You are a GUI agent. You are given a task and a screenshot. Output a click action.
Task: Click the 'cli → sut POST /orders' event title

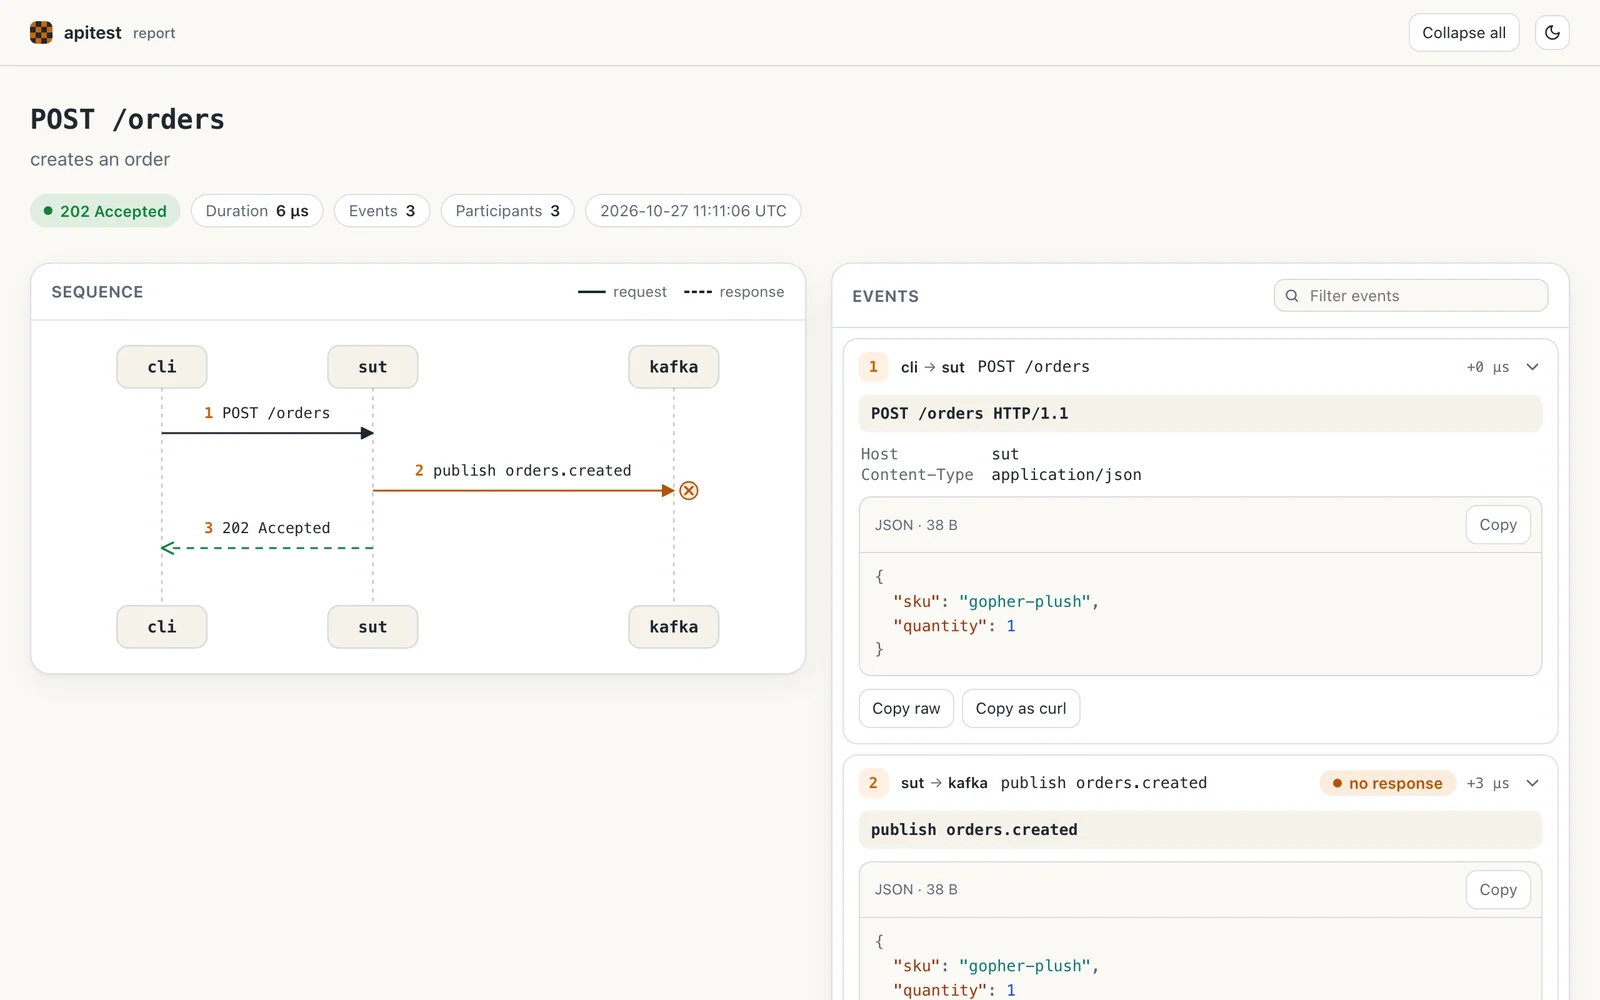[995, 367]
